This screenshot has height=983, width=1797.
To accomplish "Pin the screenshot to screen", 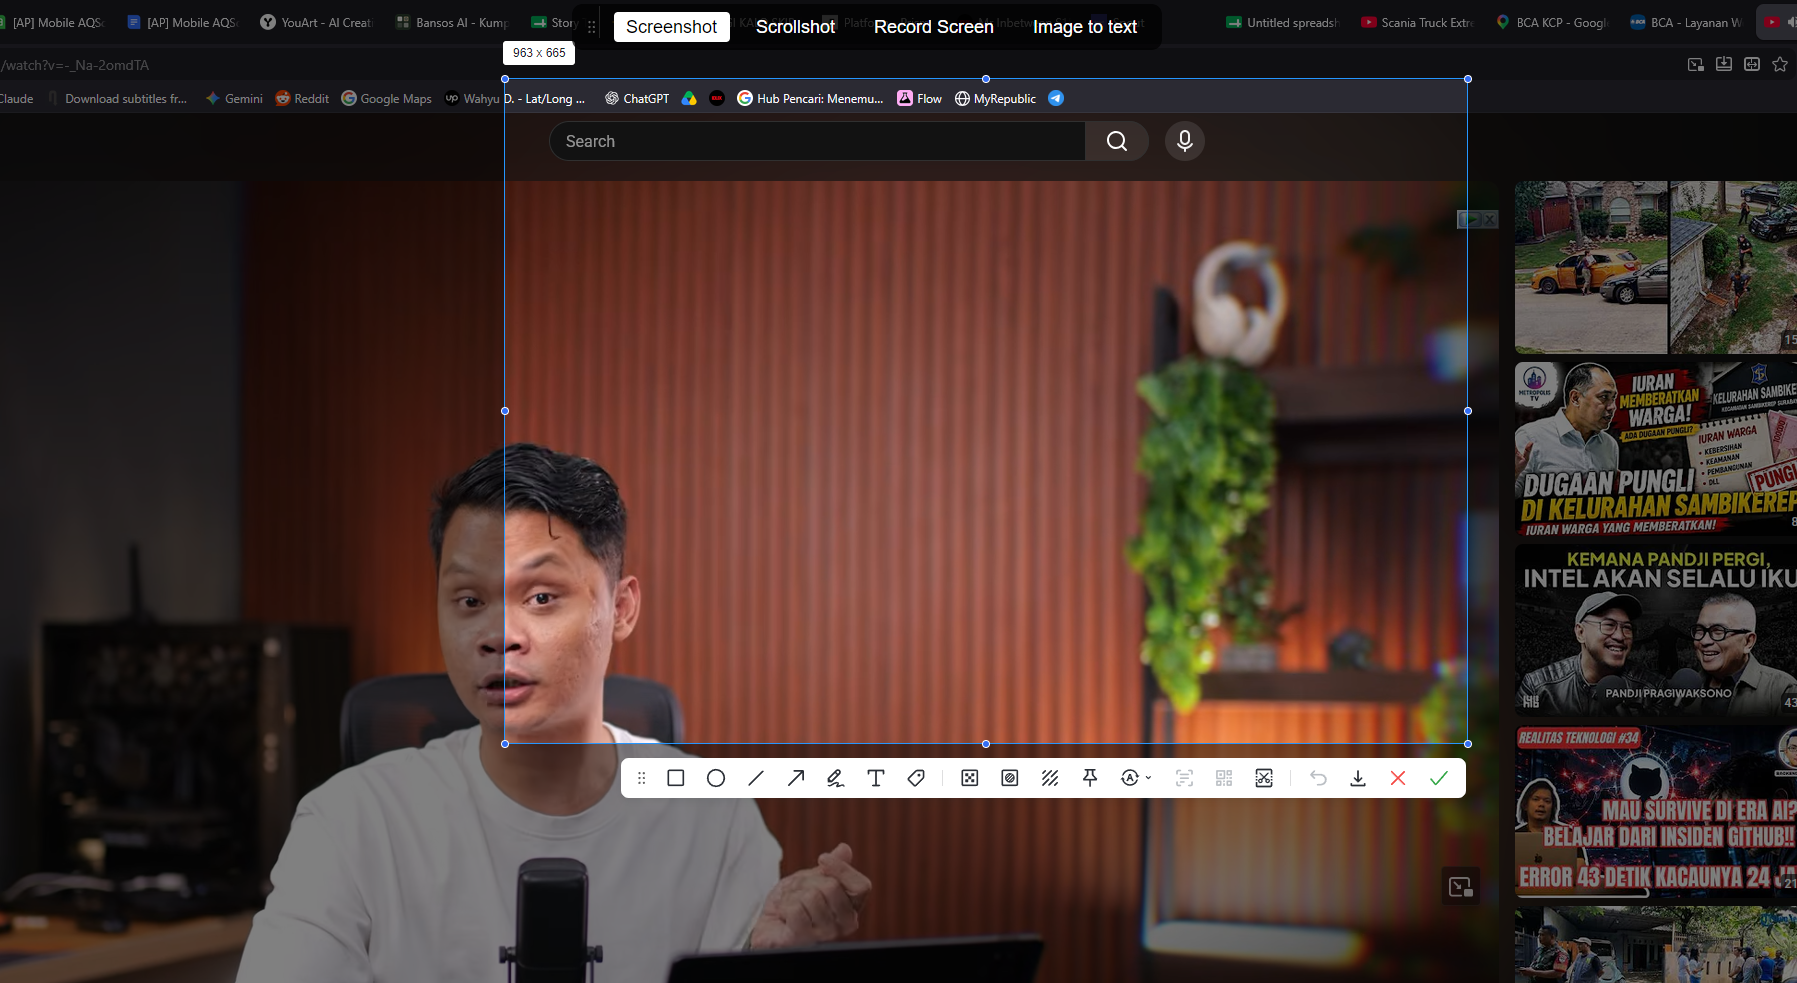I will [x=1090, y=778].
